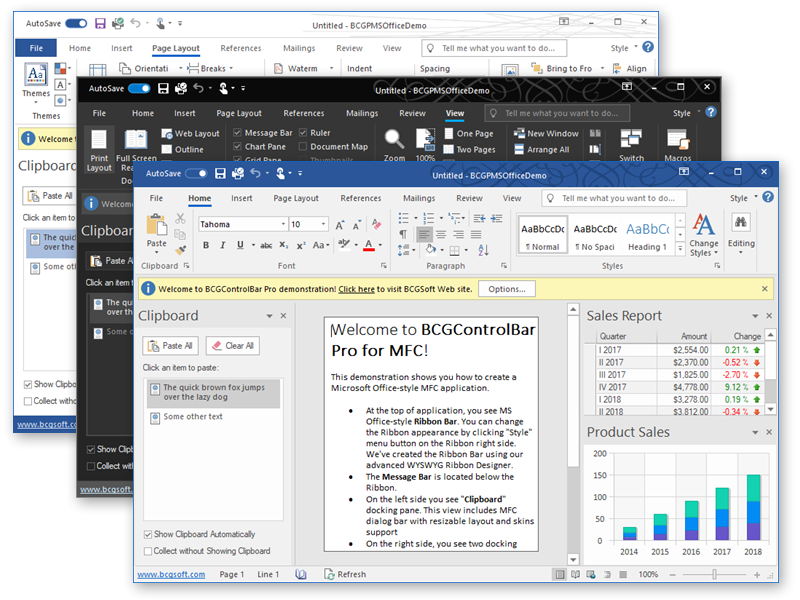Select the References ribbon tab
The width and height of the screenshot is (800, 600).
pos(361,197)
